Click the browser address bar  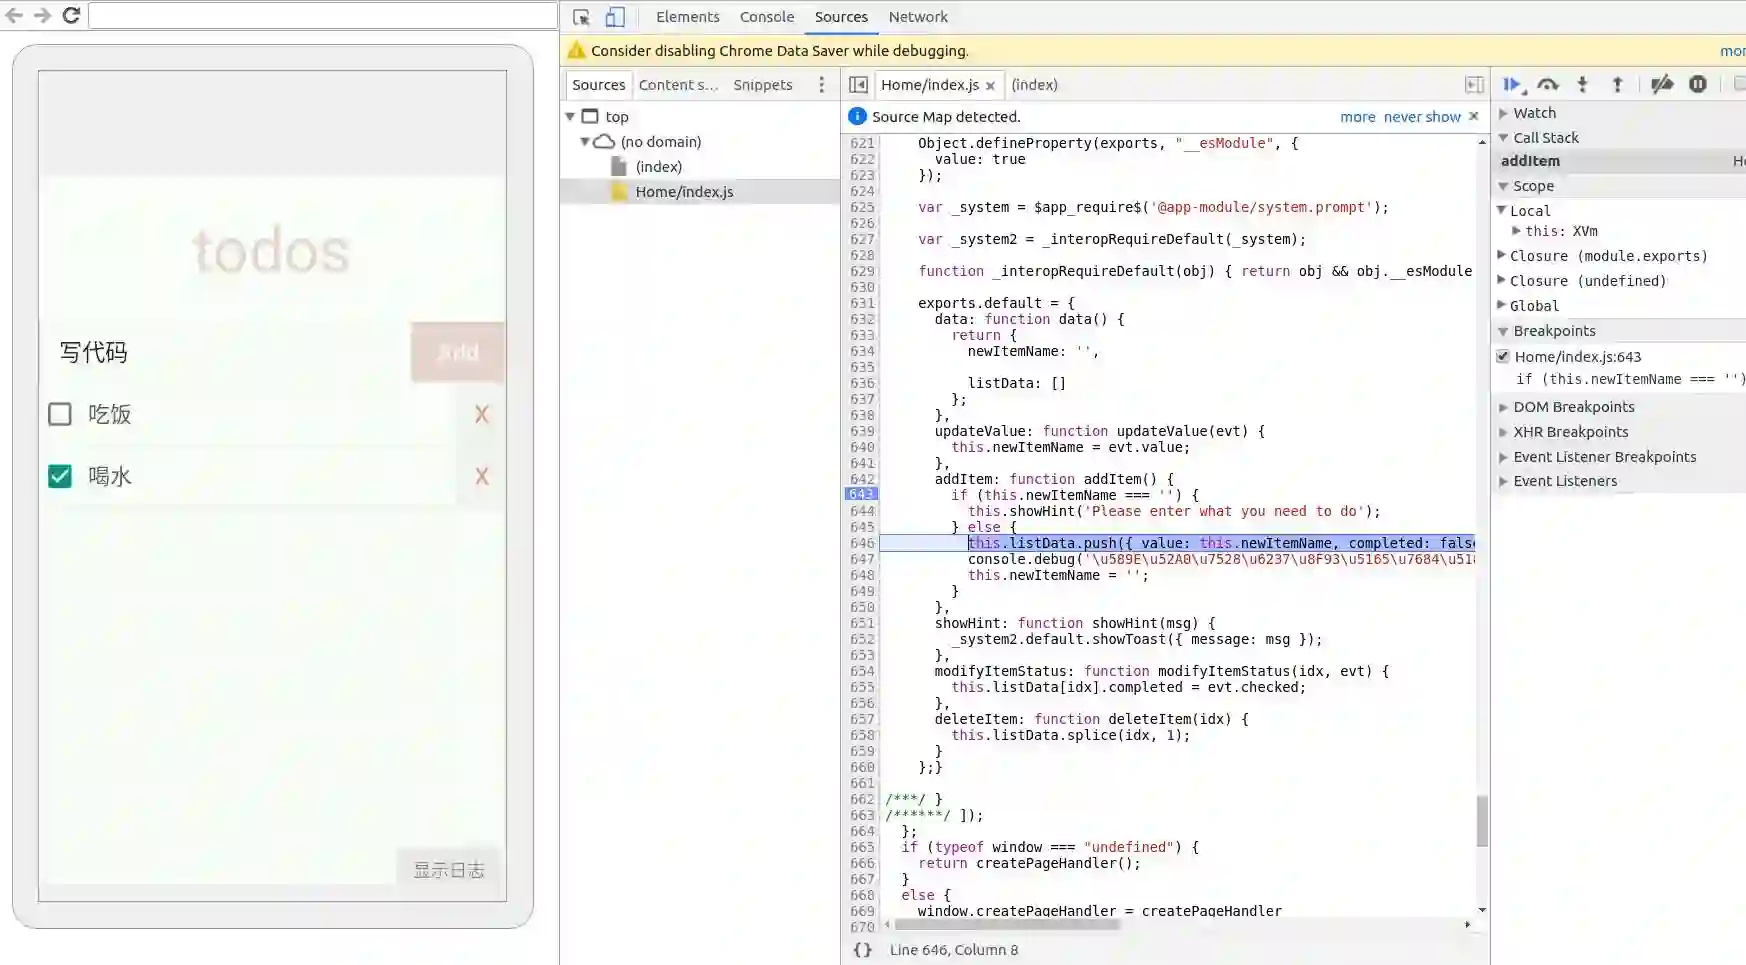pos(322,15)
